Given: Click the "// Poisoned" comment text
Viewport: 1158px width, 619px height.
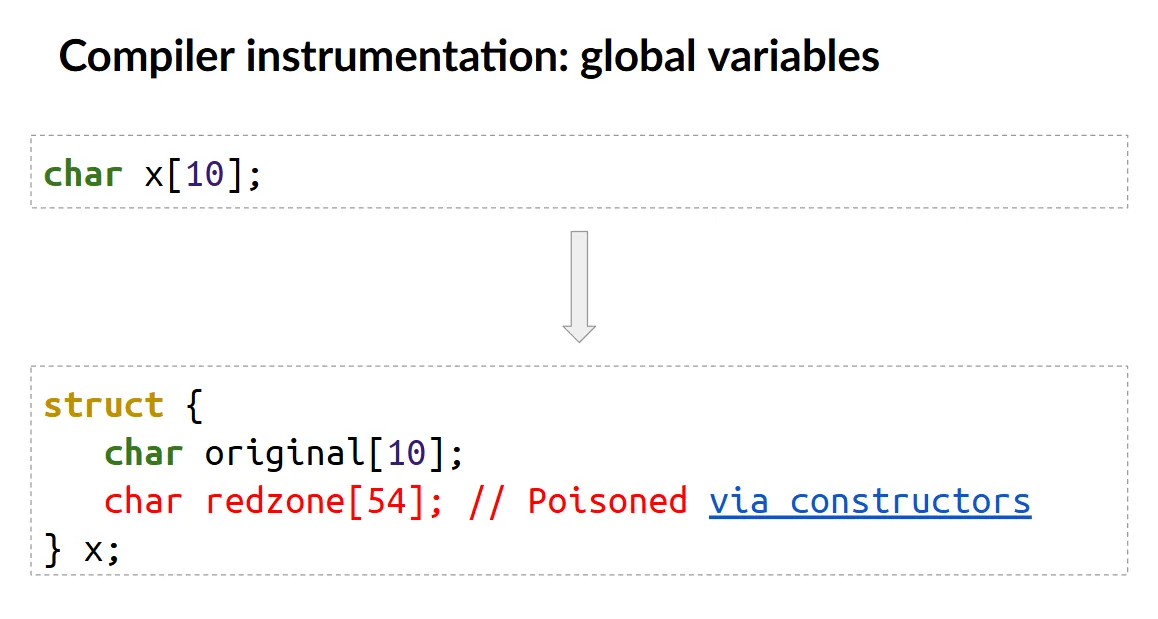Looking at the screenshot, I should click(578, 501).
